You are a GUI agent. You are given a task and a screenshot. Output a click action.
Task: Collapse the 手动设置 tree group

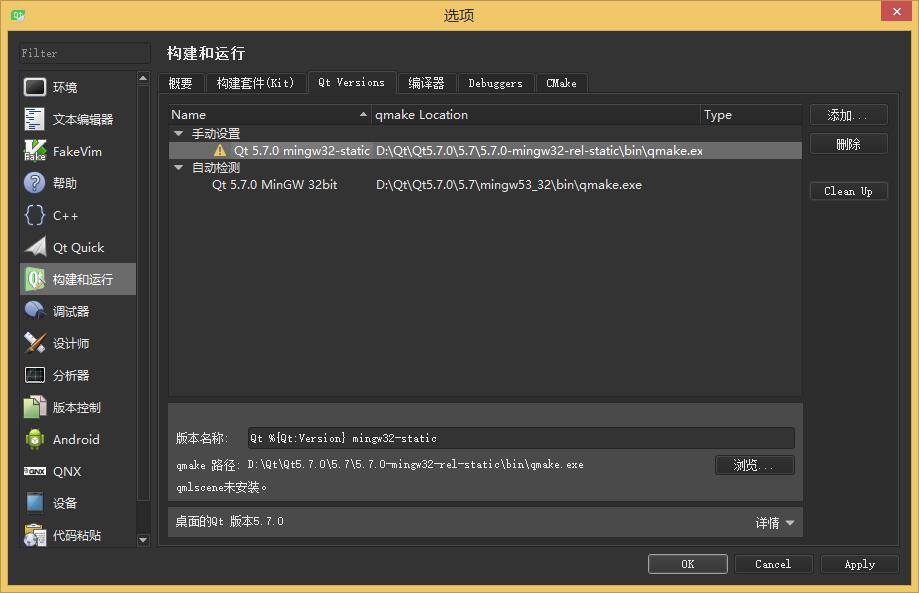click(179, 133)
